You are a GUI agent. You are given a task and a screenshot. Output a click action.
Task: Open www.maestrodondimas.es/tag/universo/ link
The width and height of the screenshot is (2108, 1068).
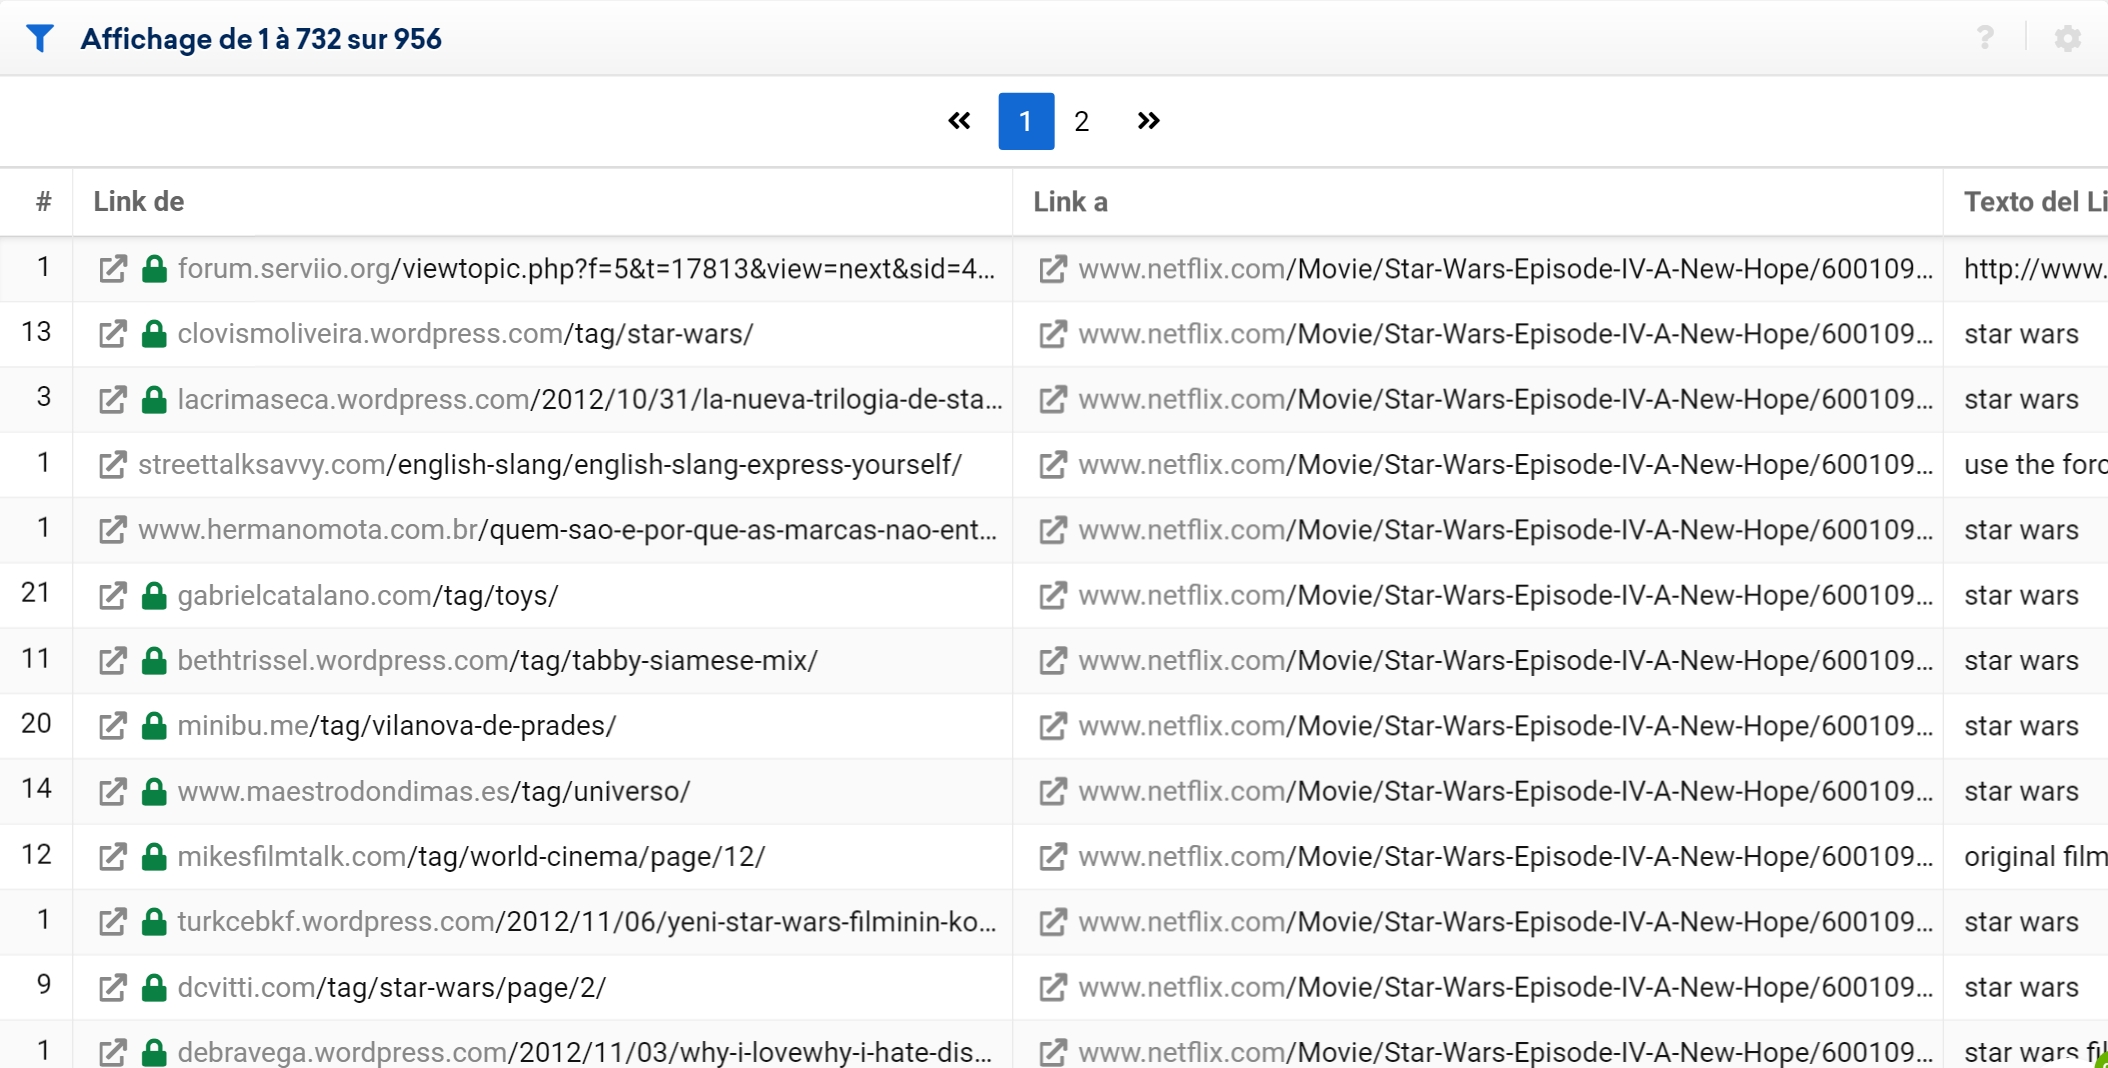(434, 792)
